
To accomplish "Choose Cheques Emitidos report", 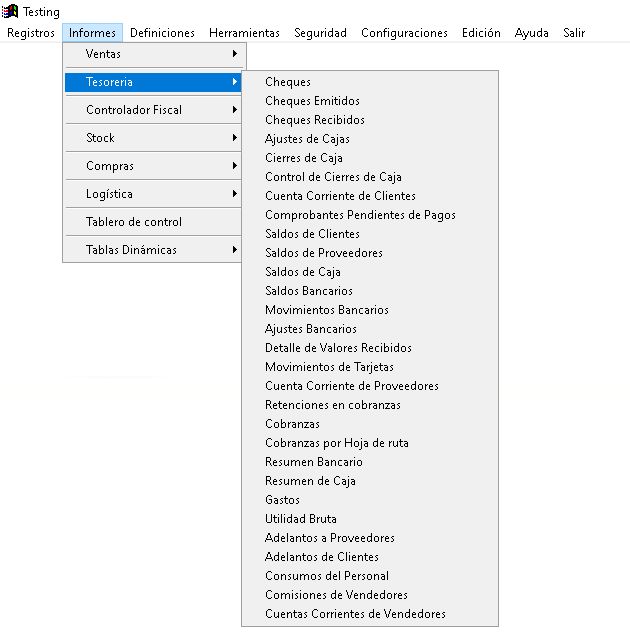I will point(312,101).
